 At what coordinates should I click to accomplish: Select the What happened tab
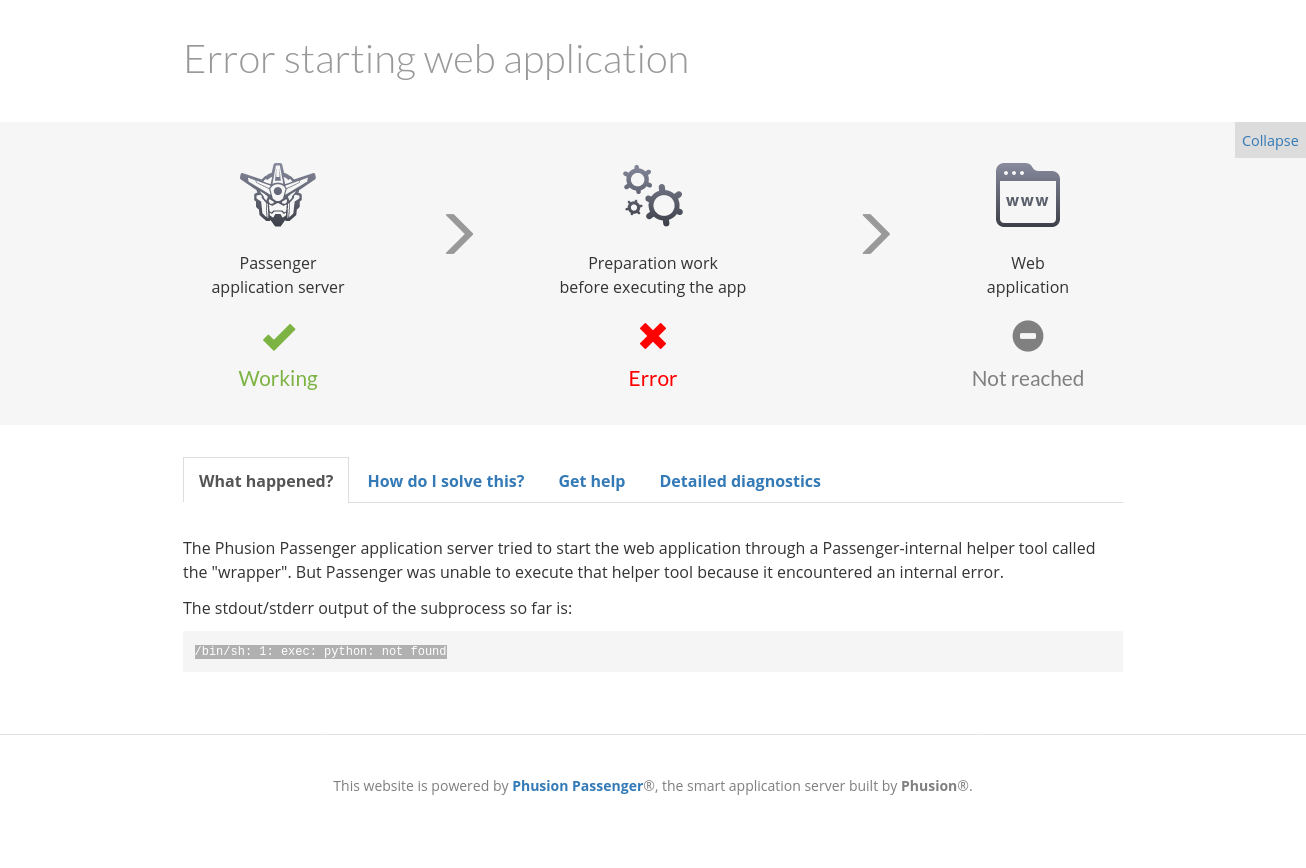pos(266,481)
